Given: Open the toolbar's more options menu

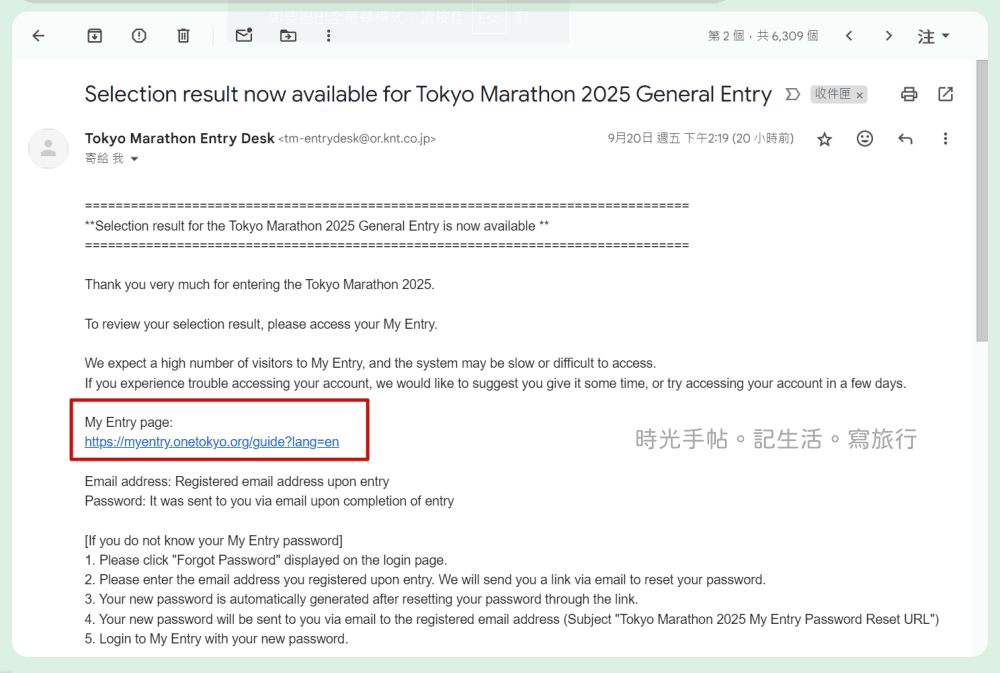Looking at the screenshot, I should coord(328,36).
